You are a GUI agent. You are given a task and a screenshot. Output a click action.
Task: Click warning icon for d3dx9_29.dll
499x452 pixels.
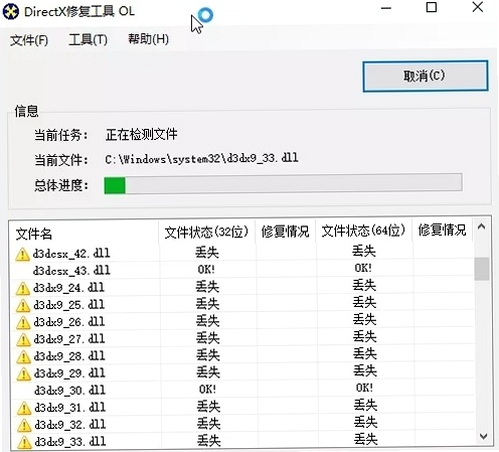pyautogui.click(x=24, y=374)
